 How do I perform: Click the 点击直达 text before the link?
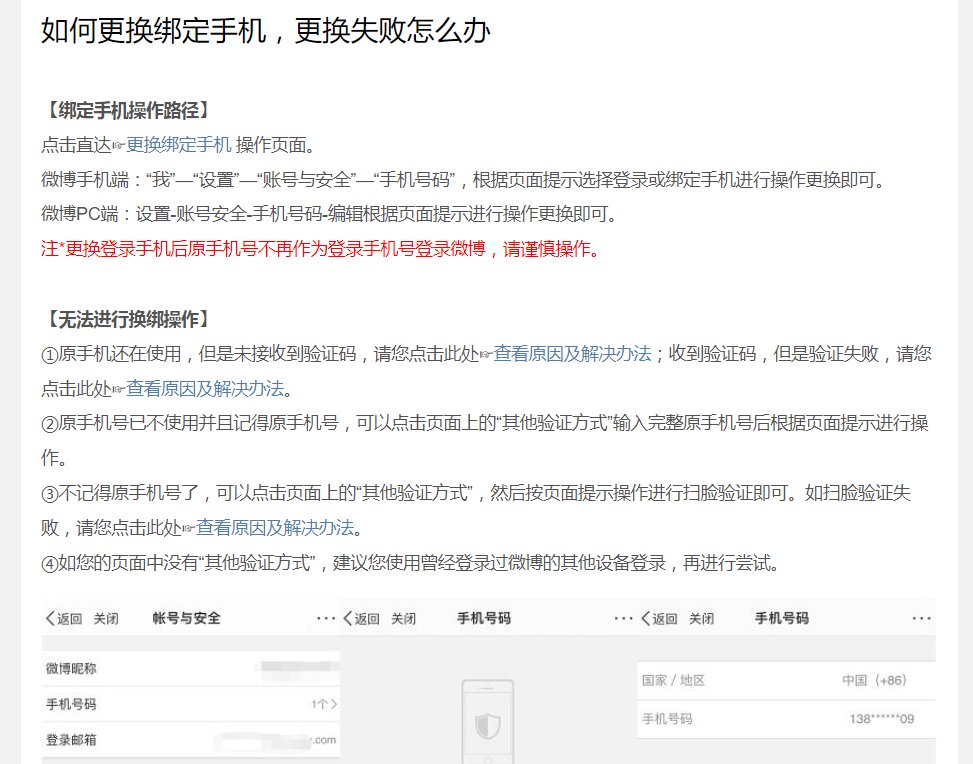pyautogui.click(x=76, y=145)
